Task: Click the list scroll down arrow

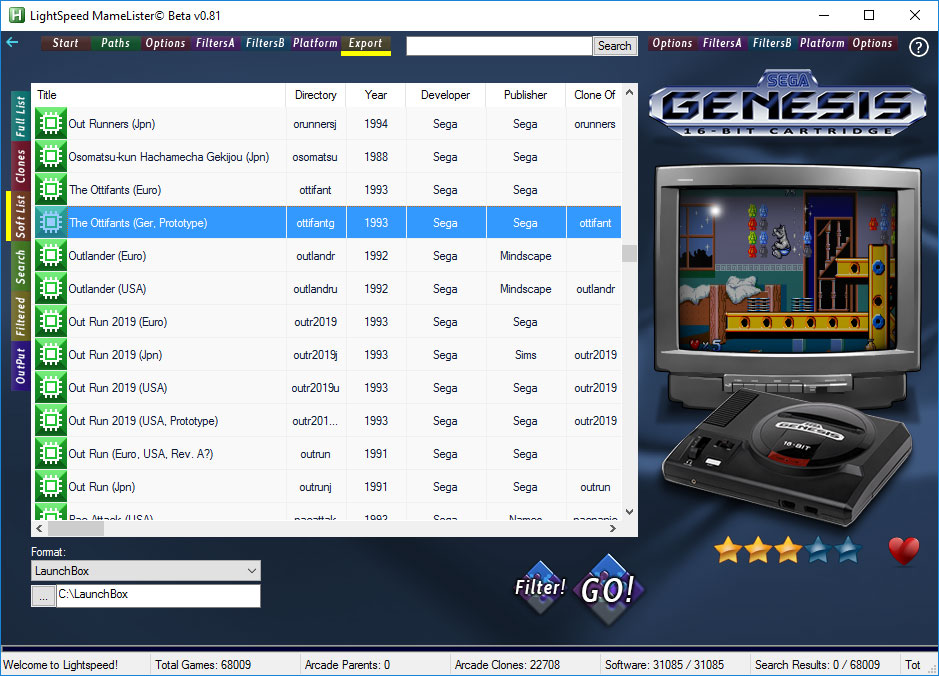Action: 629,512
